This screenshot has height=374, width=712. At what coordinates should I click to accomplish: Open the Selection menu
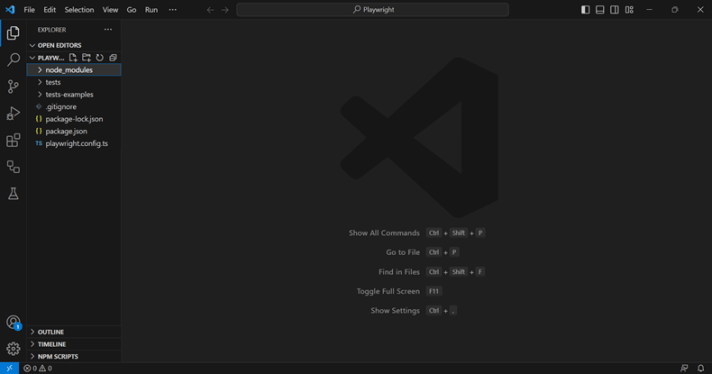point(79,10)
